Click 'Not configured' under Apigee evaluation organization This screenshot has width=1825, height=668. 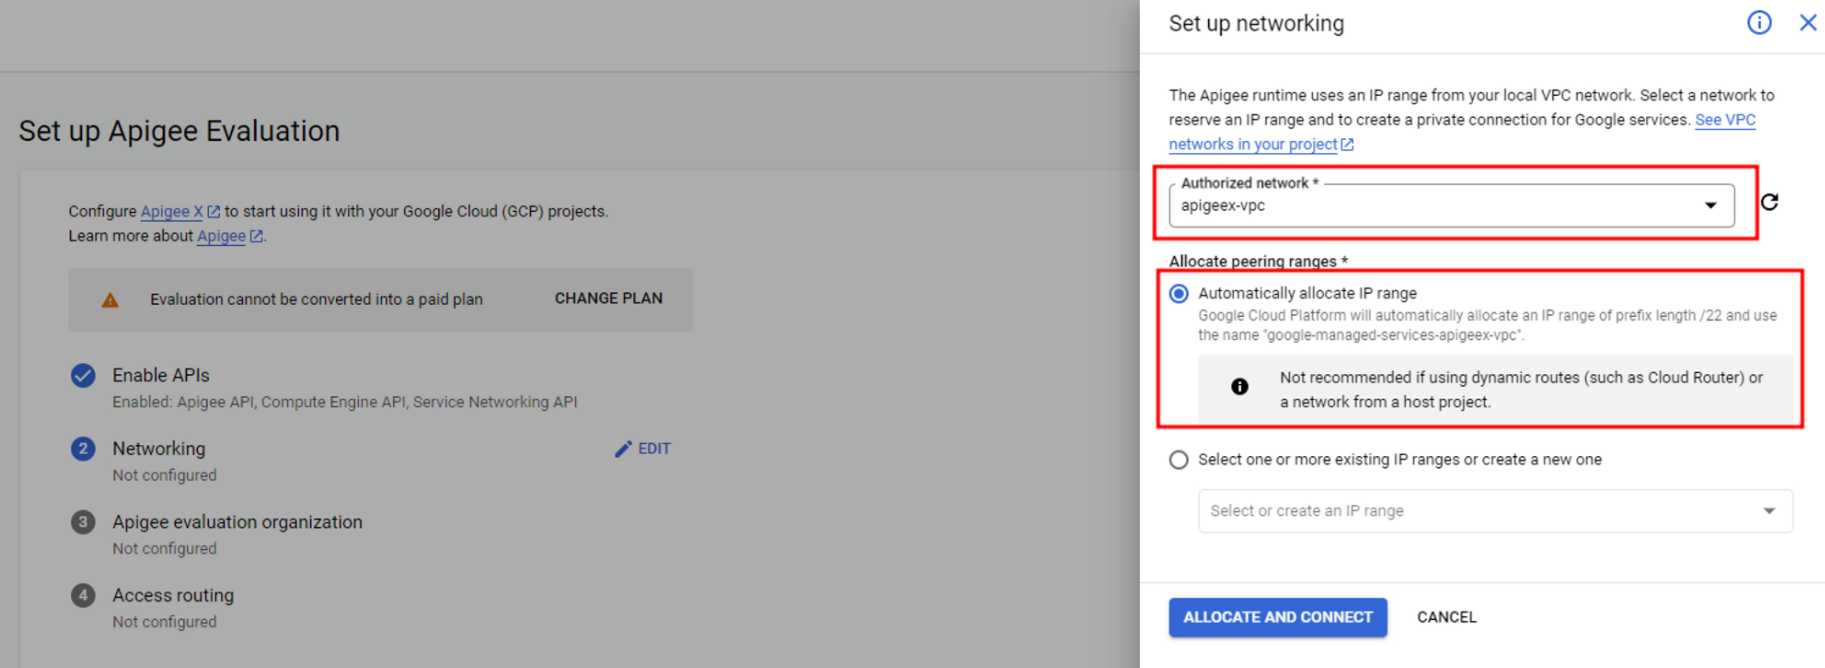click(164, 549)
